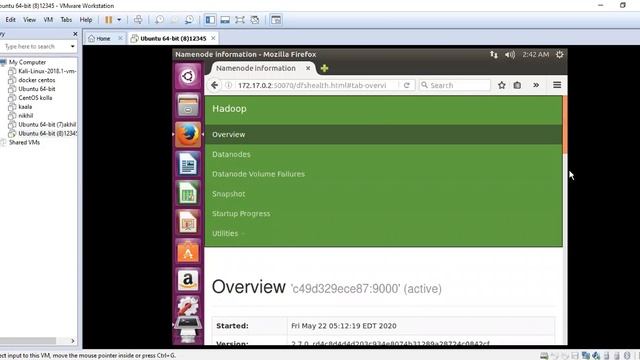Select the kaala VM in library
640x360 pixels.
coord(25,107)
